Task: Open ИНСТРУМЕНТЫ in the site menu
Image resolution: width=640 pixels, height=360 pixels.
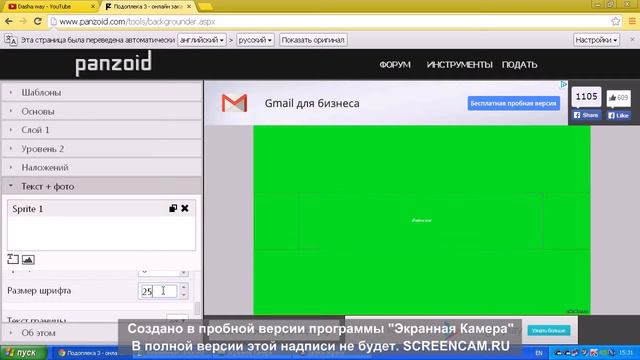Action: pos(459,64)
